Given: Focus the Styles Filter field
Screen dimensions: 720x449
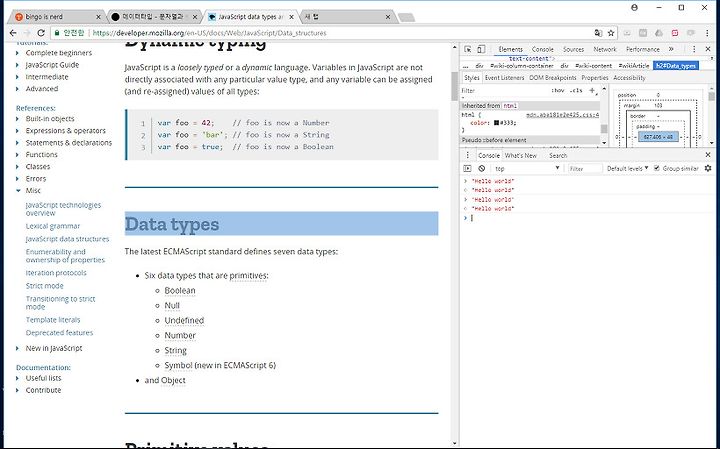Looking at the screenshot, I should [505, 90].
